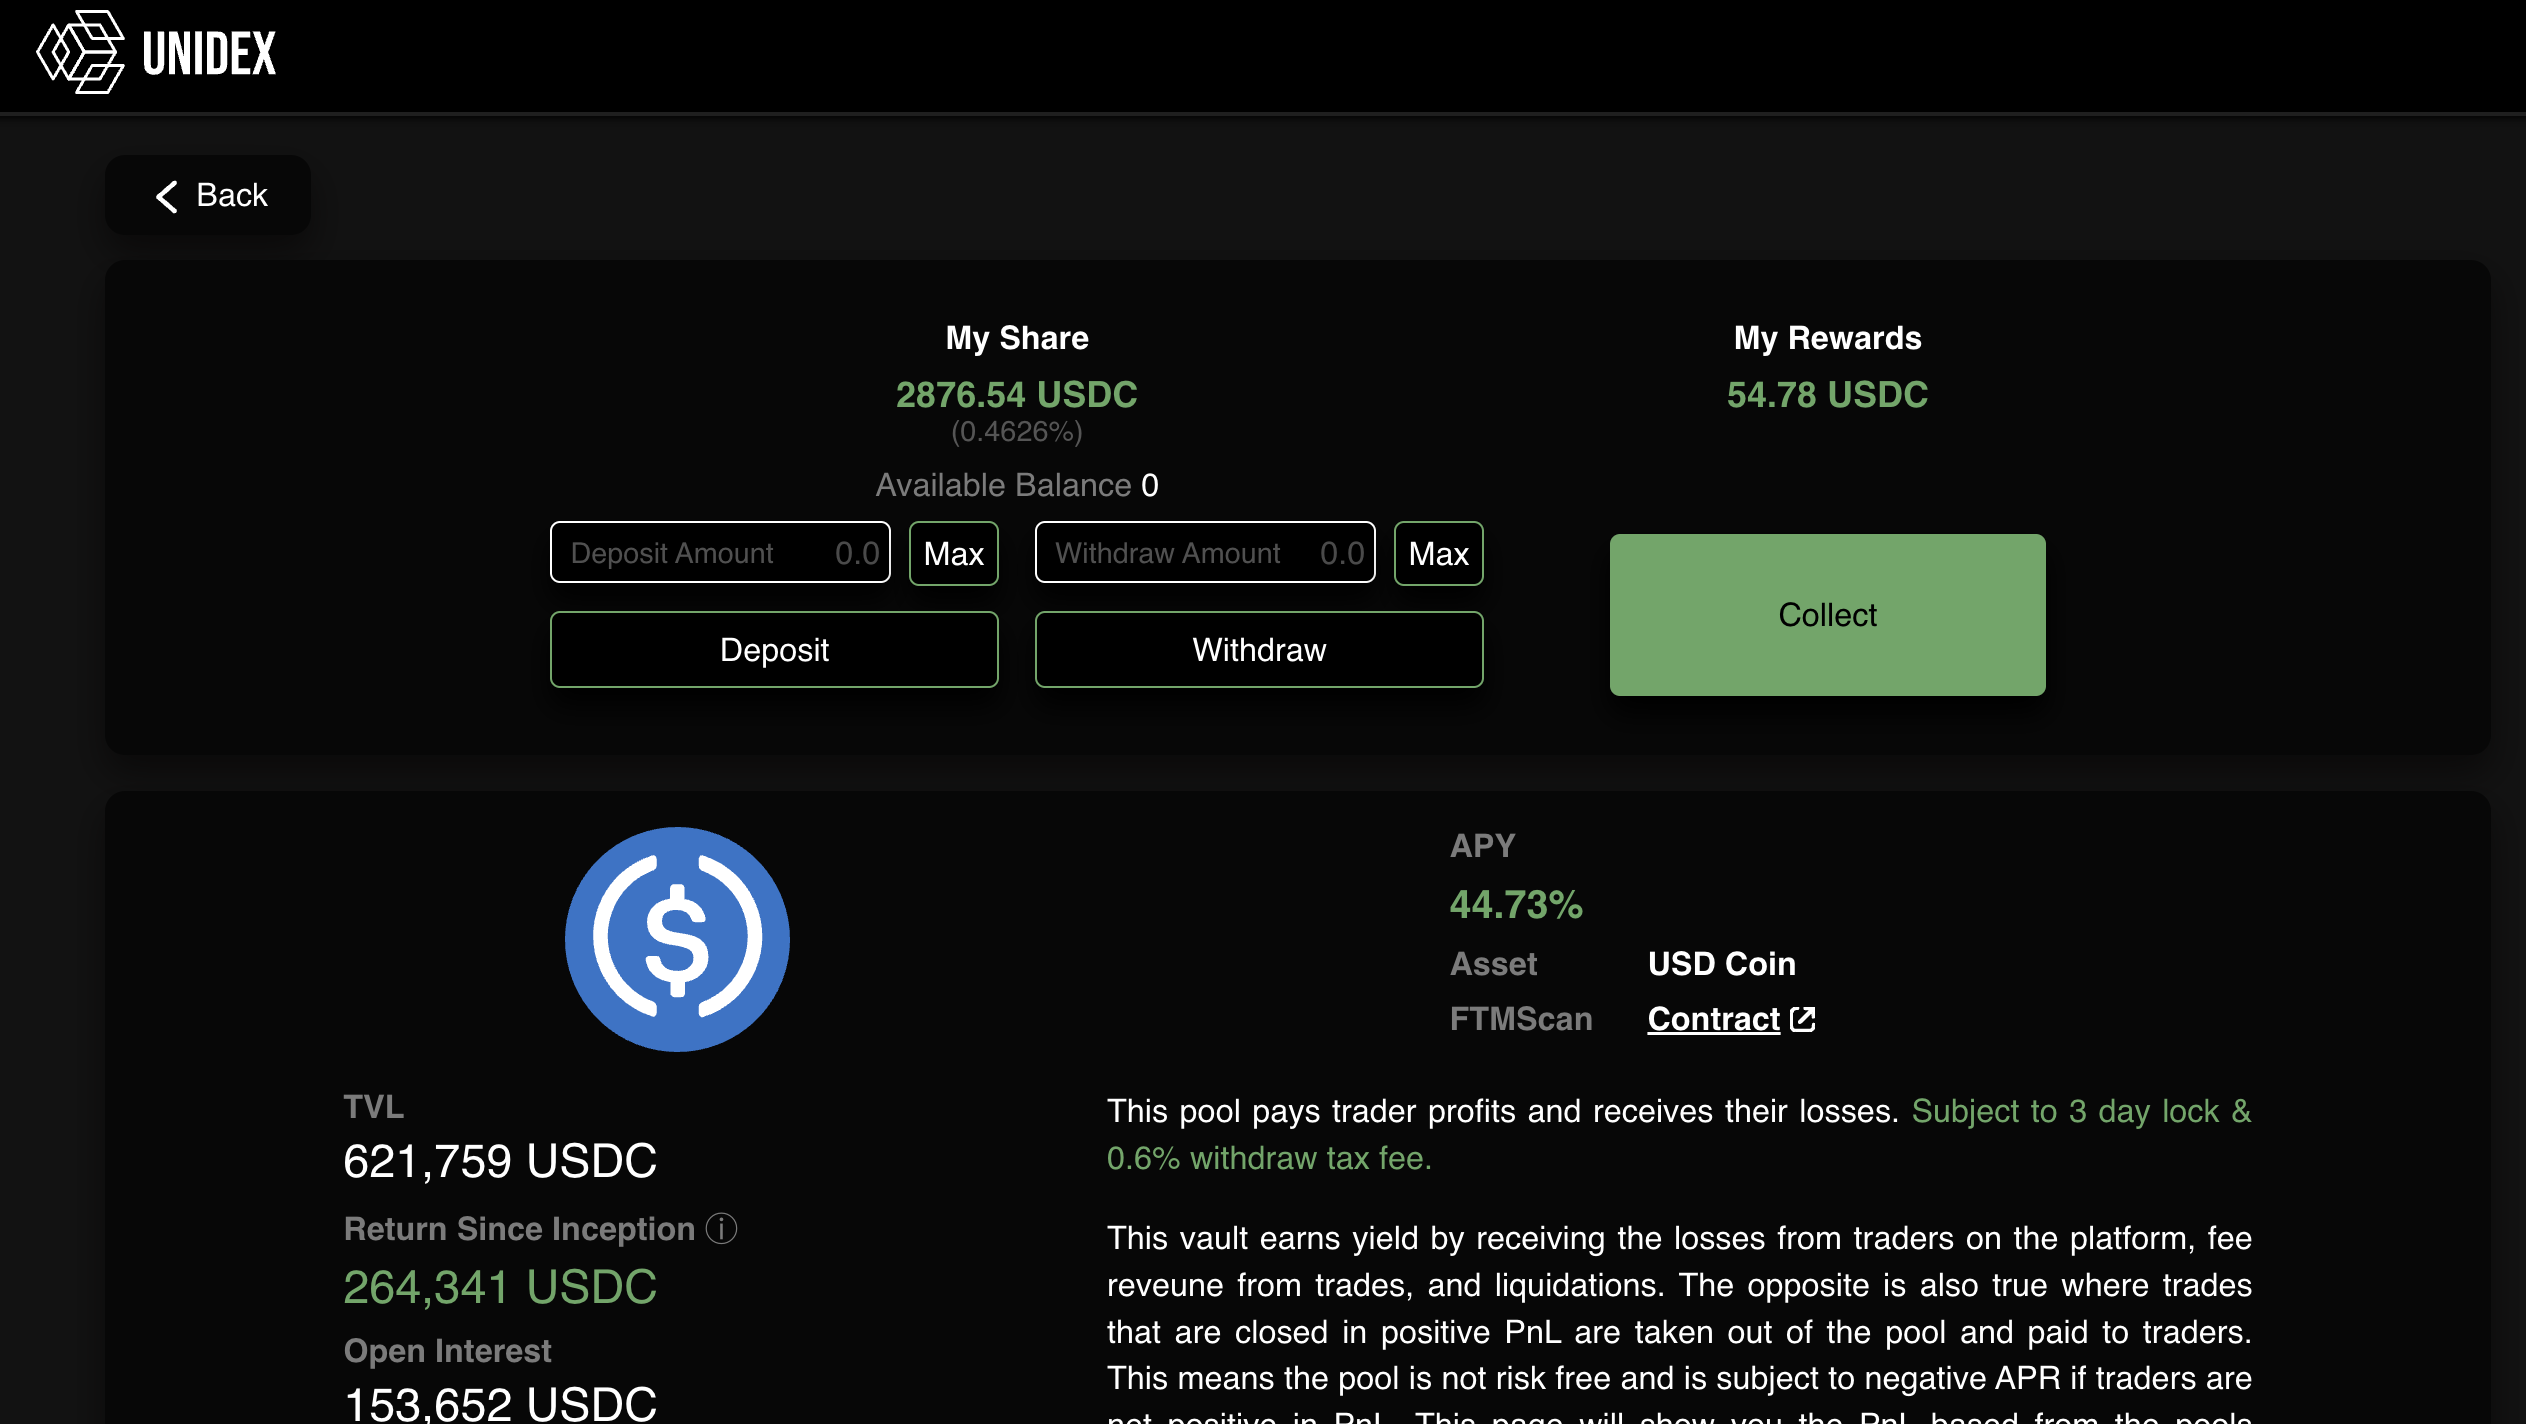2526x1424 pixels.
Task: Click the My Rewards 54.78 USDC value
Action: 1826,395
